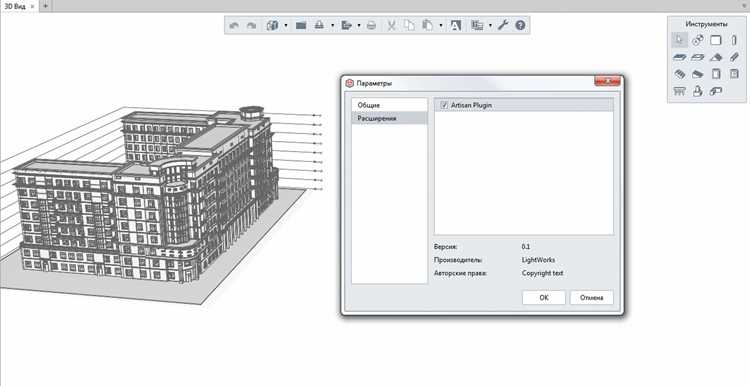Screen dimensions: 750x386
Task: Click the export icon with arrow
Action: click(x=346, y=25)
